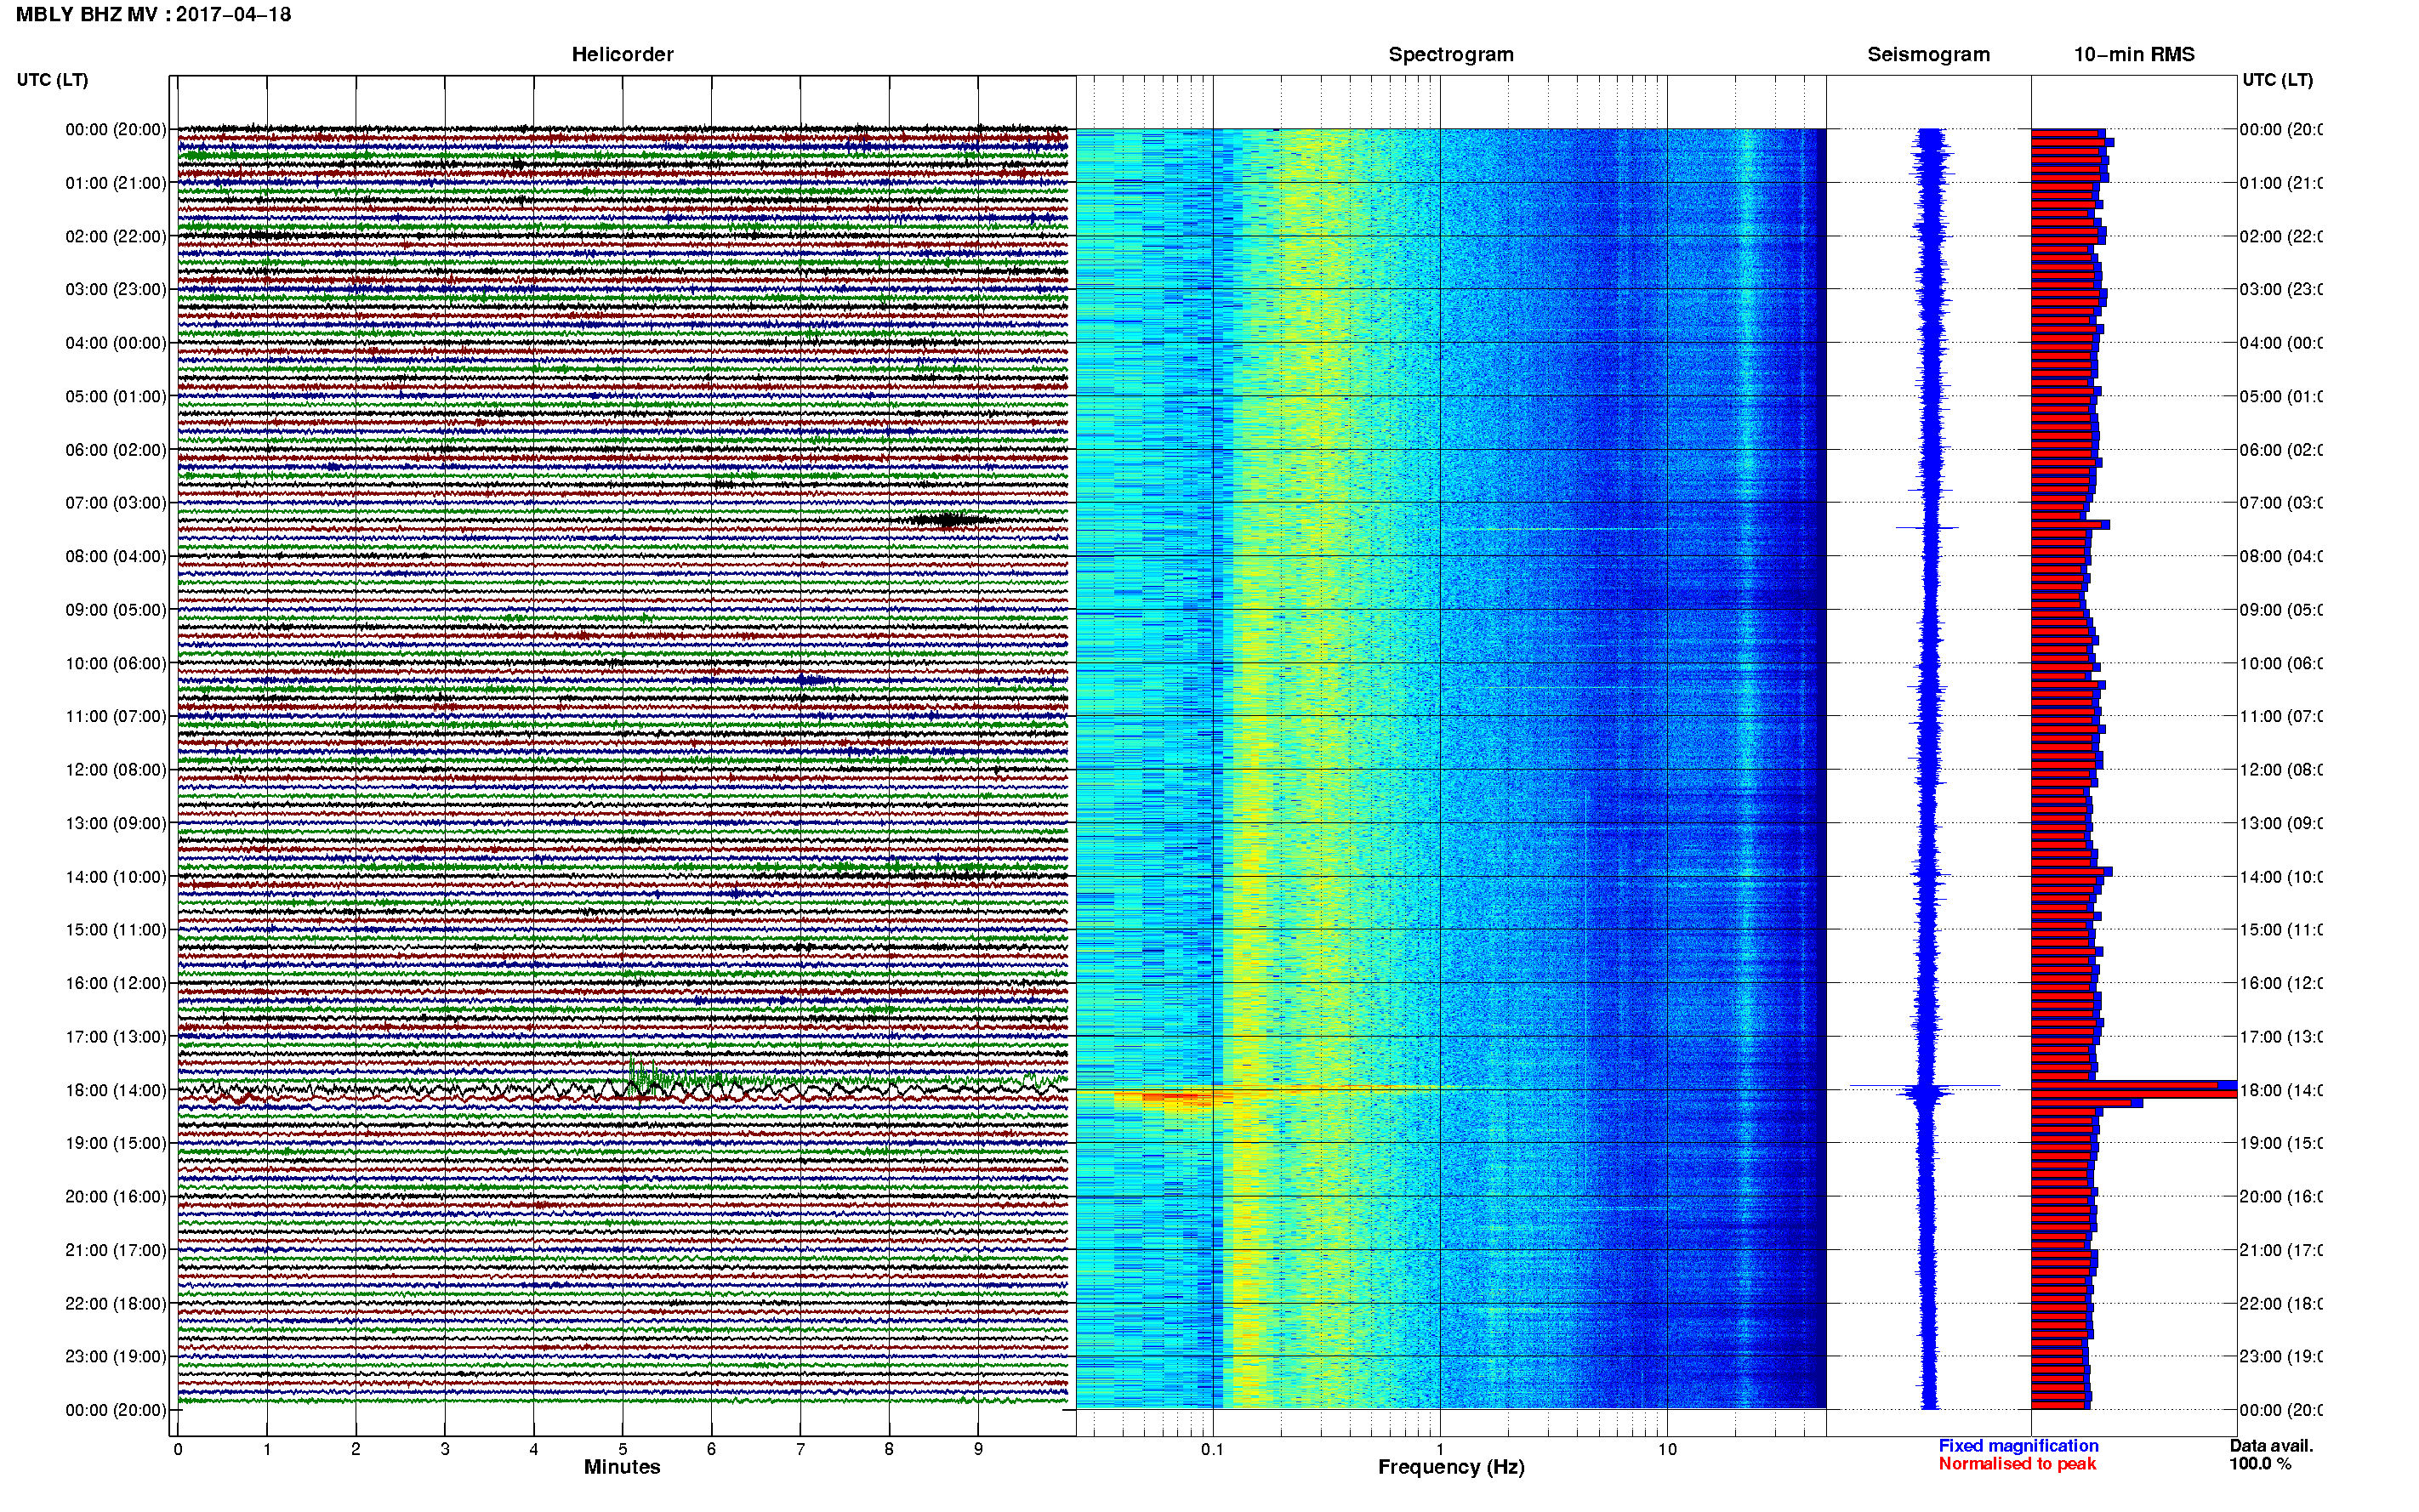
Task: Click the Seismogram panel heading
Action: [1928, 54]
